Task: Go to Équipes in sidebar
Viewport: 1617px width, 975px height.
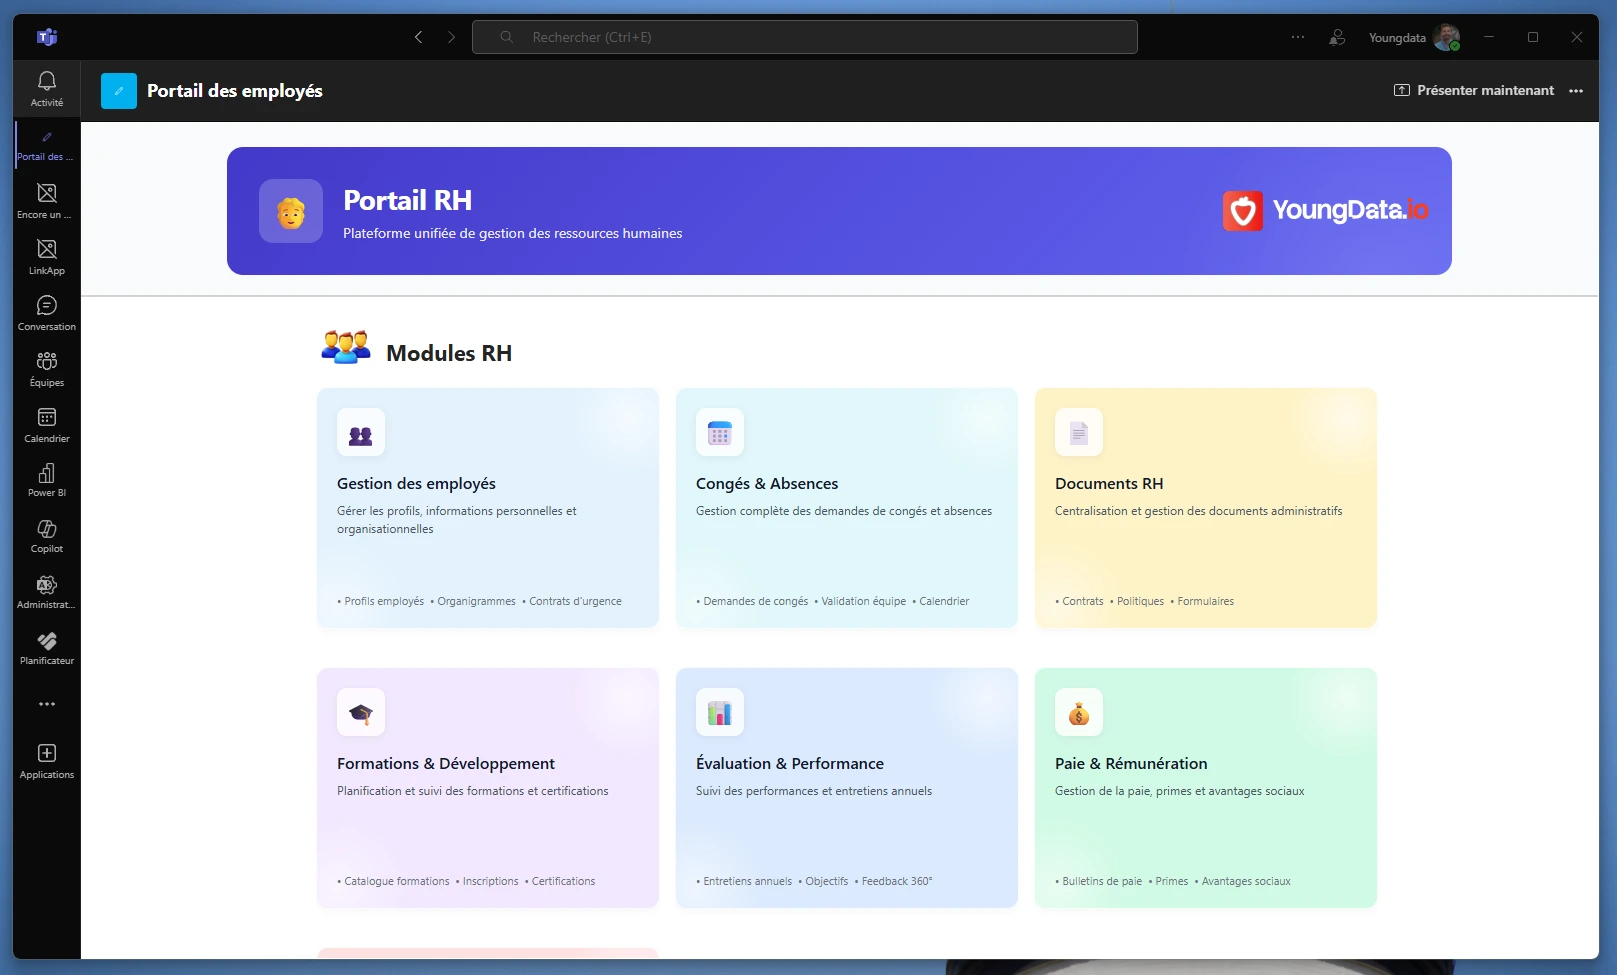Action: click(46, 369)
